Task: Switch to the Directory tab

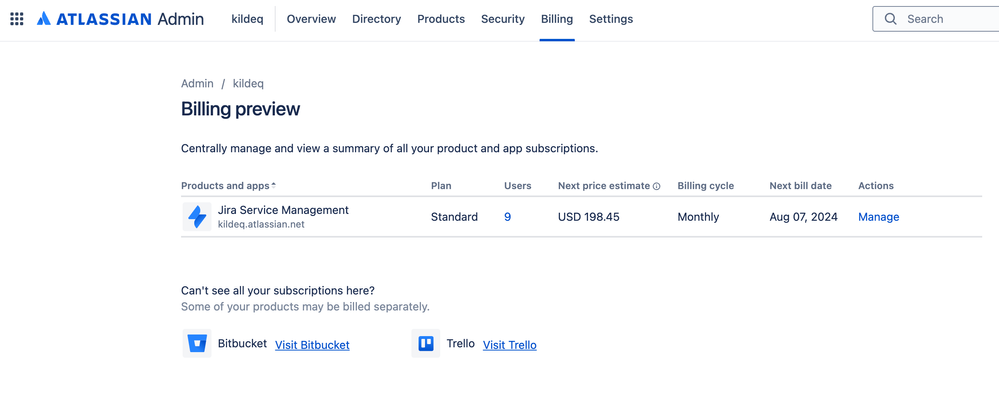Action: coord(377,19)
